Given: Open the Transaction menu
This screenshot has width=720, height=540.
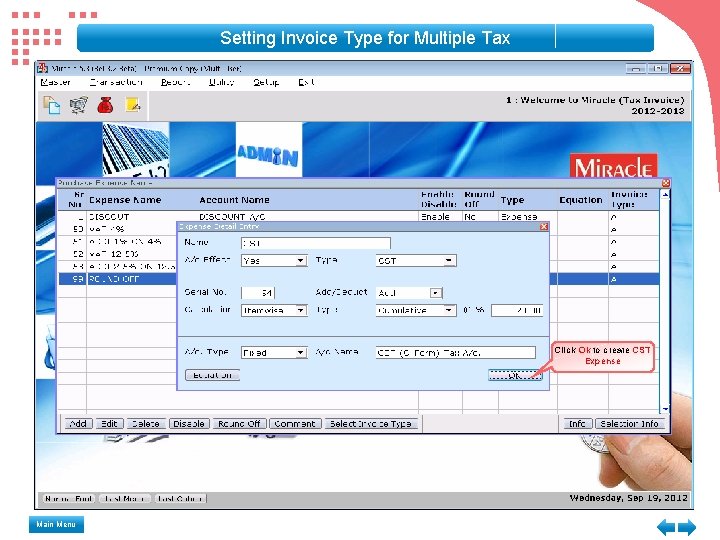Looking at the screenshot, I should (116, 82).
